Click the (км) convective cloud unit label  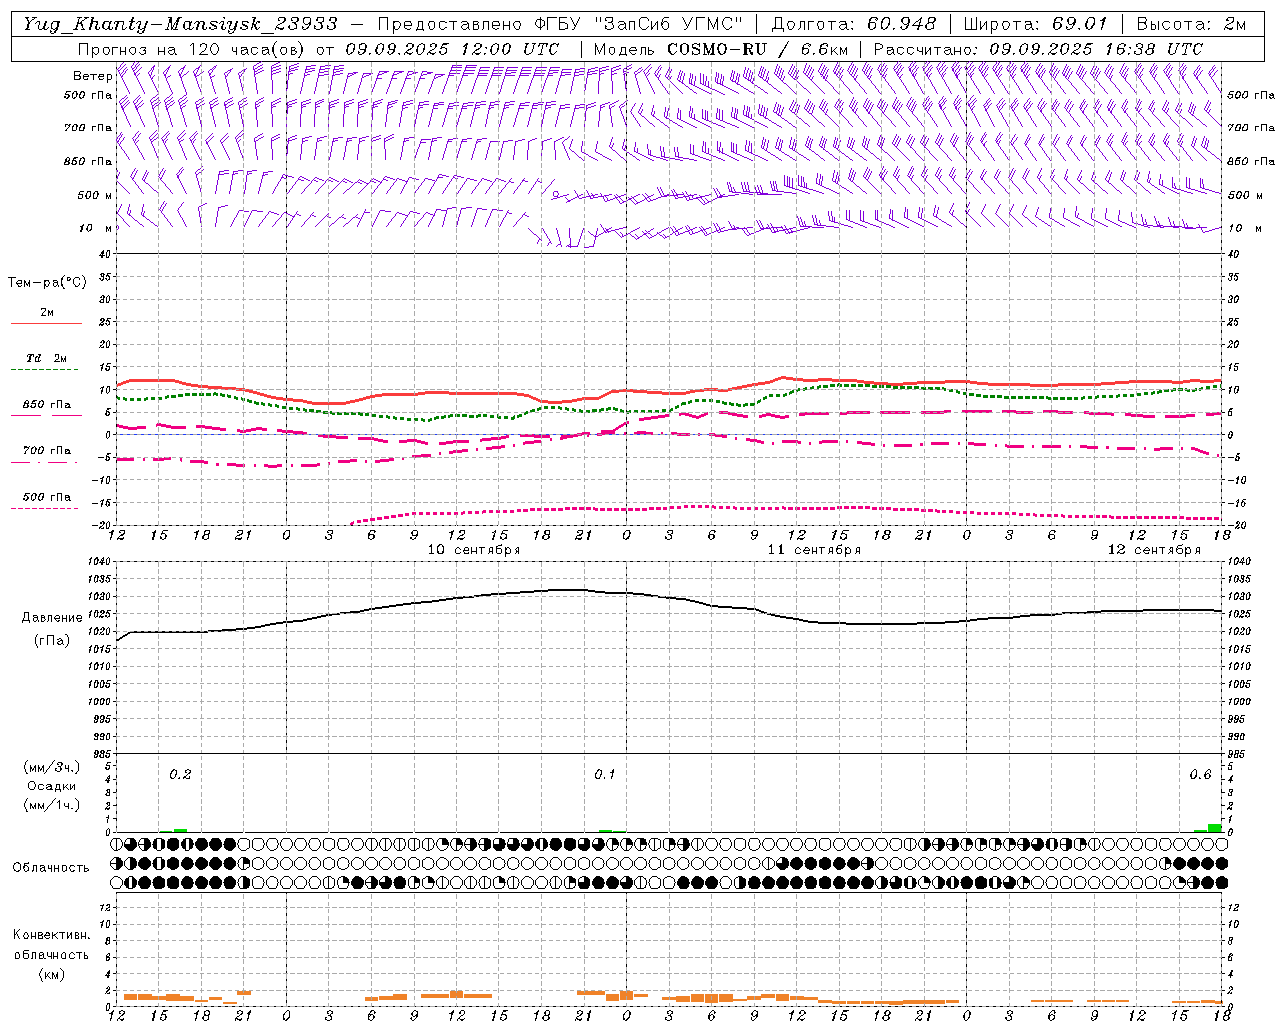click(52, 974)
